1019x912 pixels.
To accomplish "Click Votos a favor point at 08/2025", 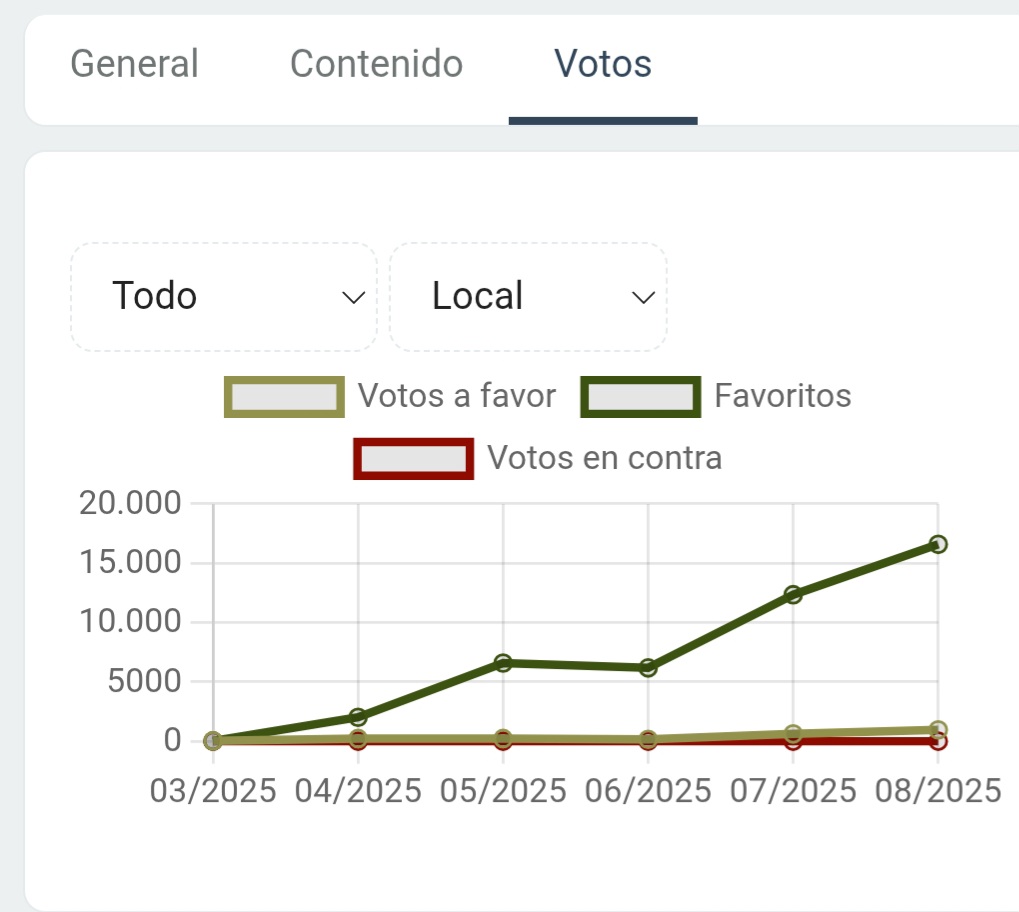I will tap(938, 730).
